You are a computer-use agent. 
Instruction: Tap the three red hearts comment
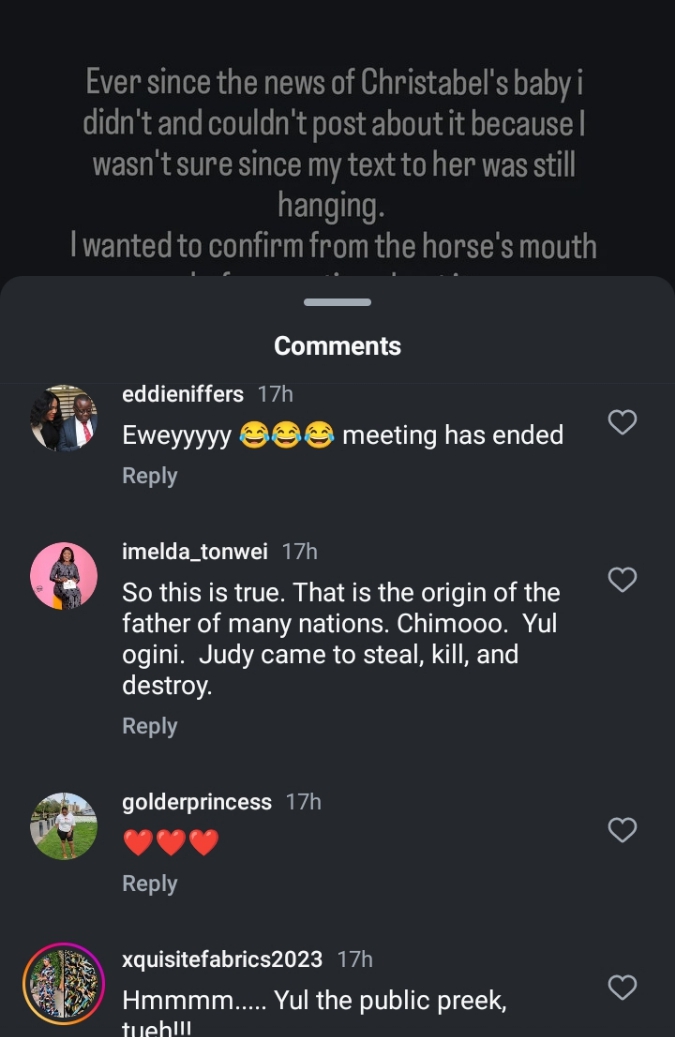click(170, 843)
